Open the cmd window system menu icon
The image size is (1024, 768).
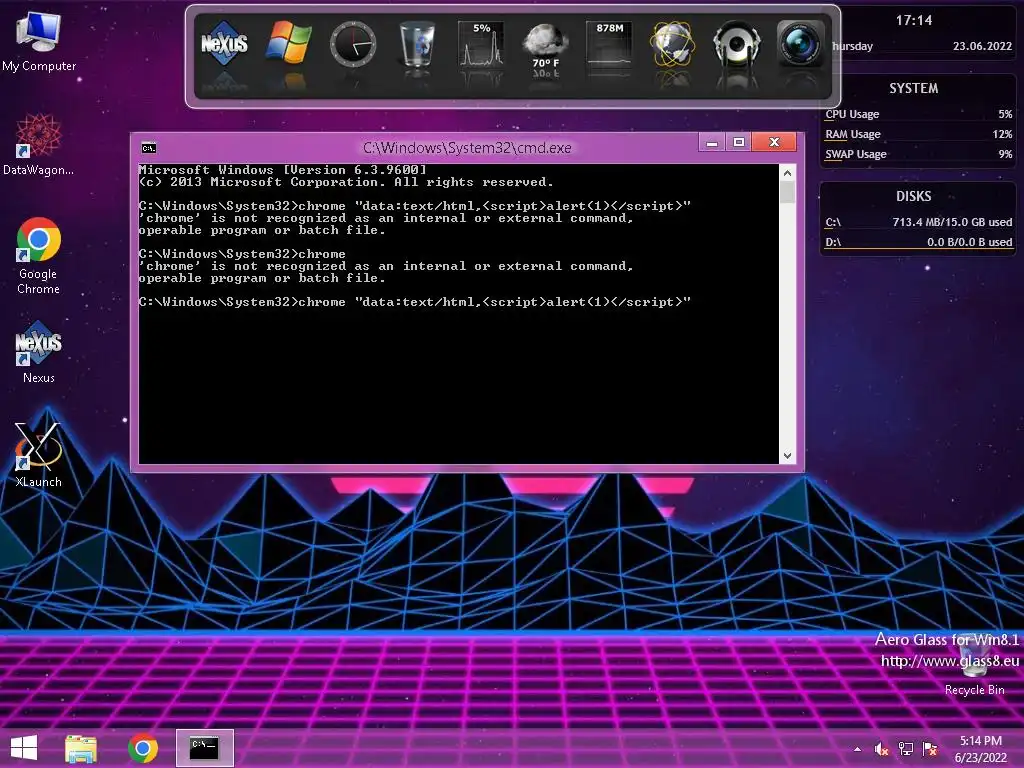(149, 148)
